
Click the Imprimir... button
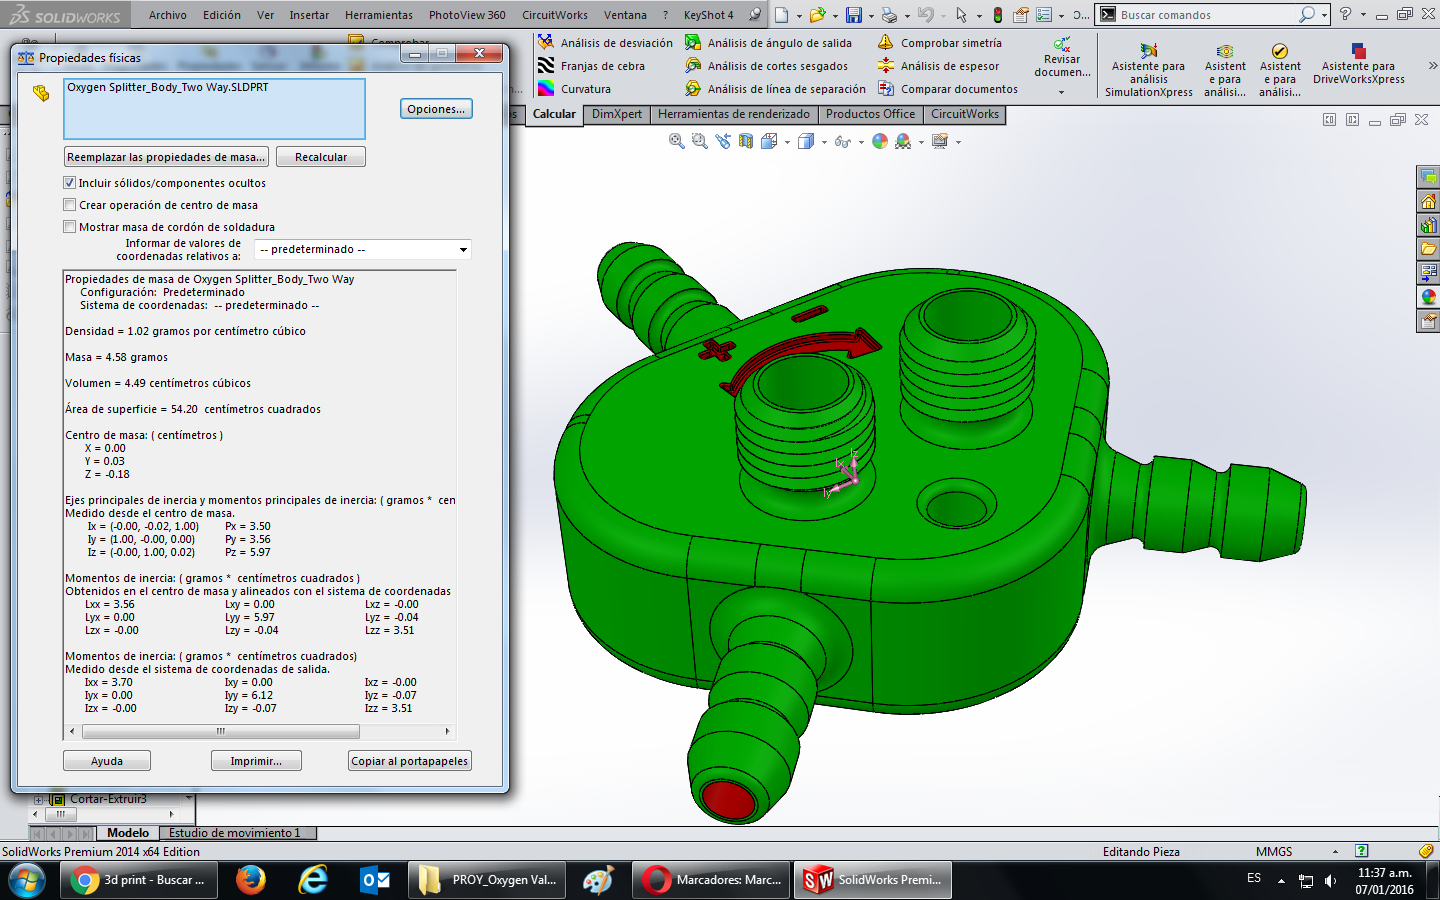pos(256,761)
